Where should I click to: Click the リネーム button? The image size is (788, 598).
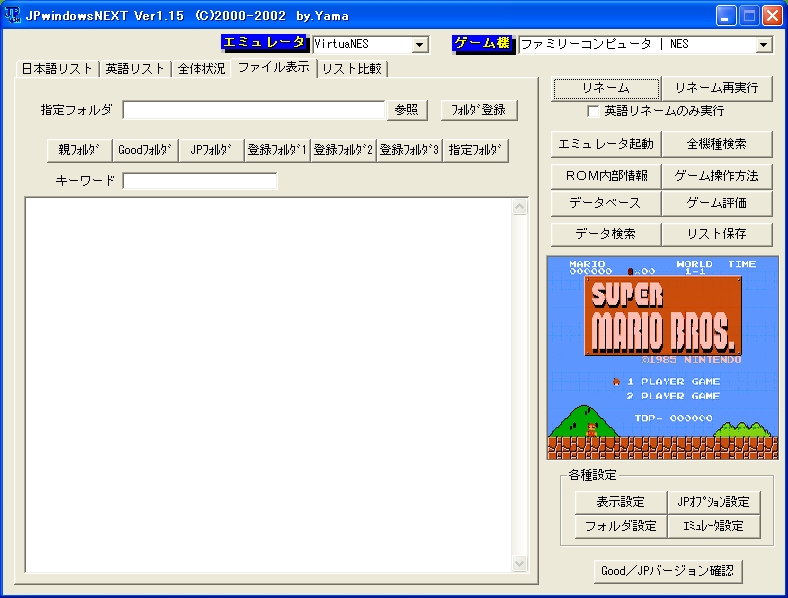click(606, 88)
